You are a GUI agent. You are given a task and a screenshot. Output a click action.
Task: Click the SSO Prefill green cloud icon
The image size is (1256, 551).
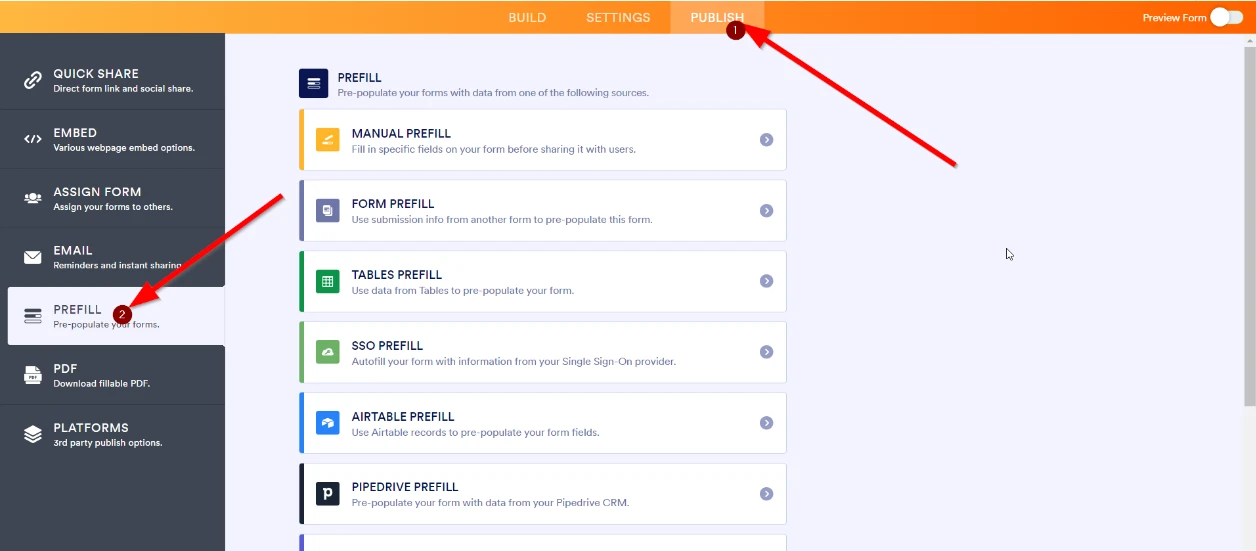tap(328, 352)
